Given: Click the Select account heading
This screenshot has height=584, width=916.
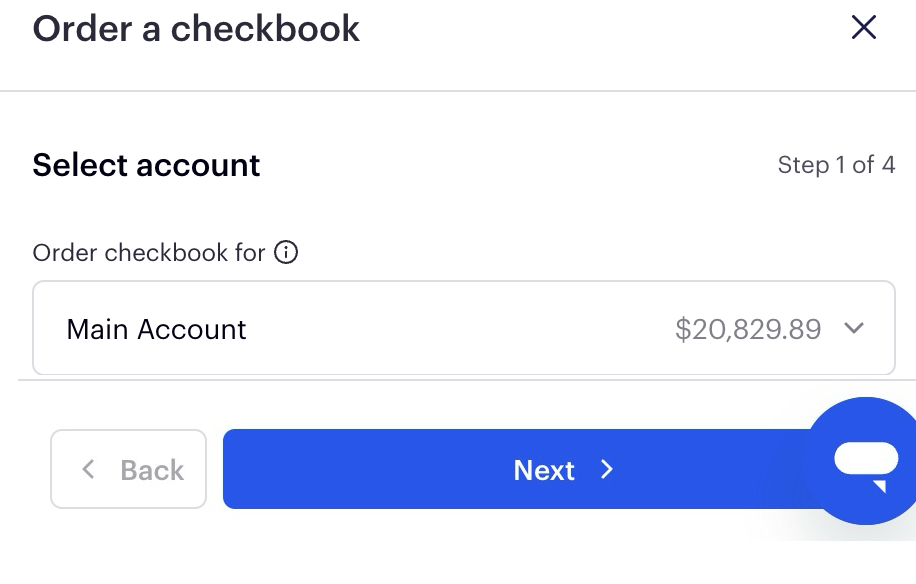Looking at the screenshot, I should point(146,165).
